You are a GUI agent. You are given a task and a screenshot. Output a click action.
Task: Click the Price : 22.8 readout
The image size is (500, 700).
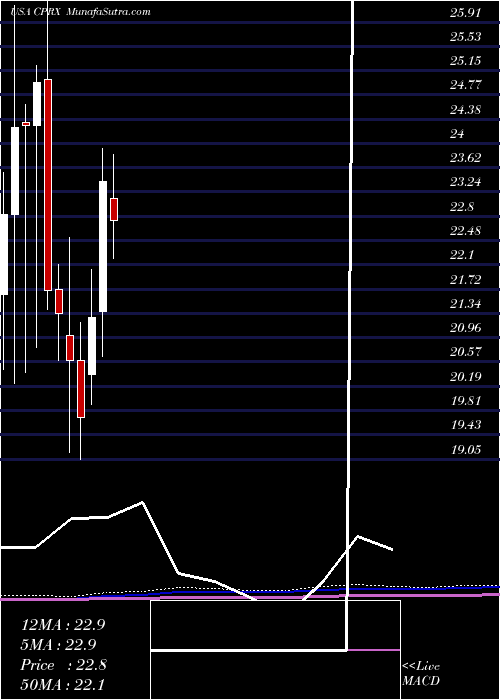(64, 665)
